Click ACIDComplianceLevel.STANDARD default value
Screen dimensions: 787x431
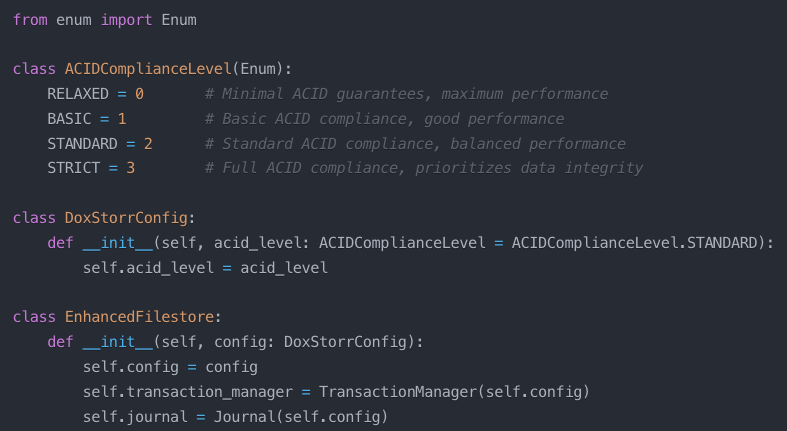(634, 243)
